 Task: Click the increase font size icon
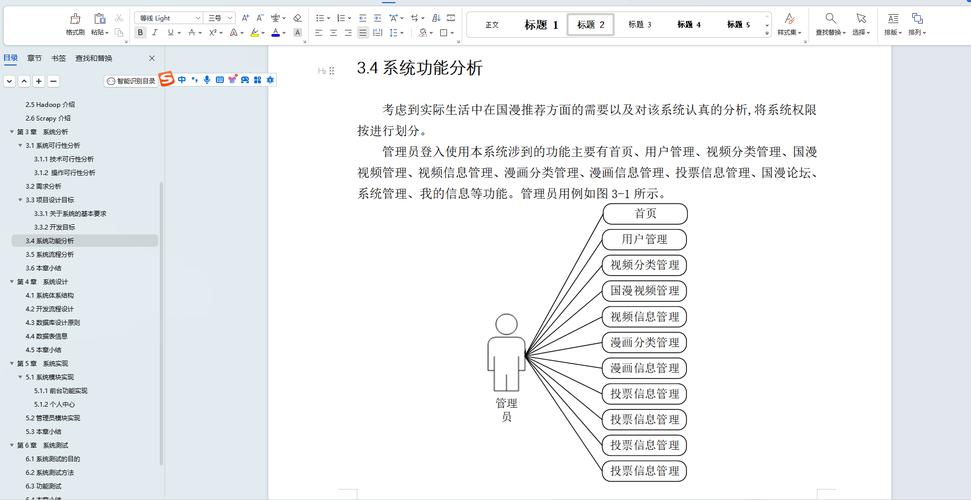245,18
